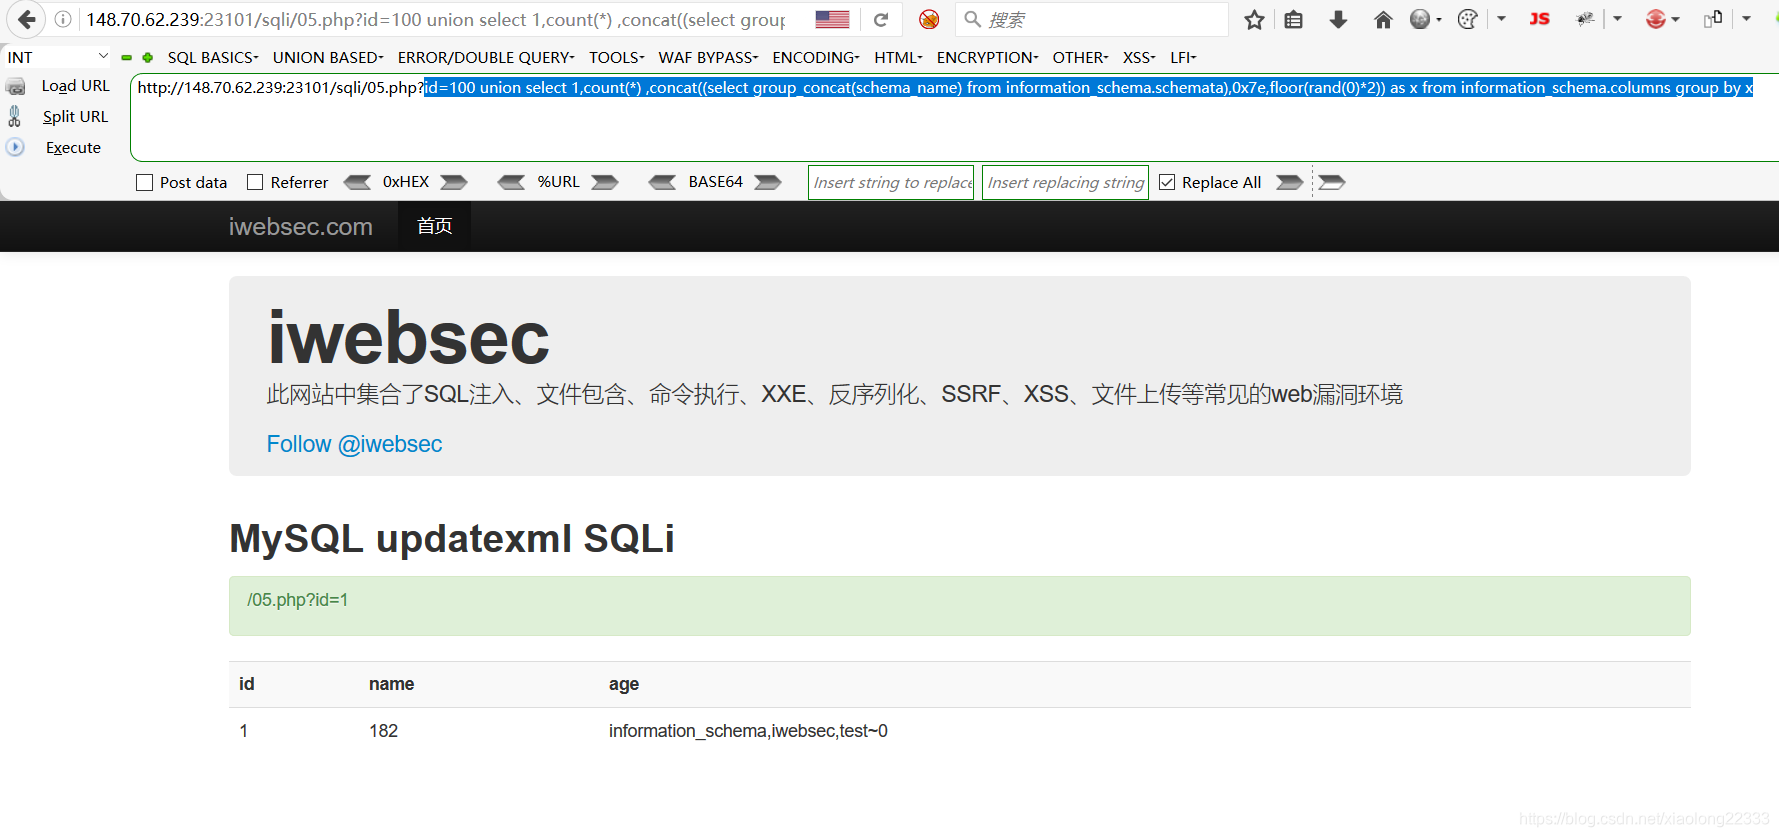Expand dropdown arrow next to cookie icon
This screenshot has width=1779, height=837.
tap(1501, 19)
